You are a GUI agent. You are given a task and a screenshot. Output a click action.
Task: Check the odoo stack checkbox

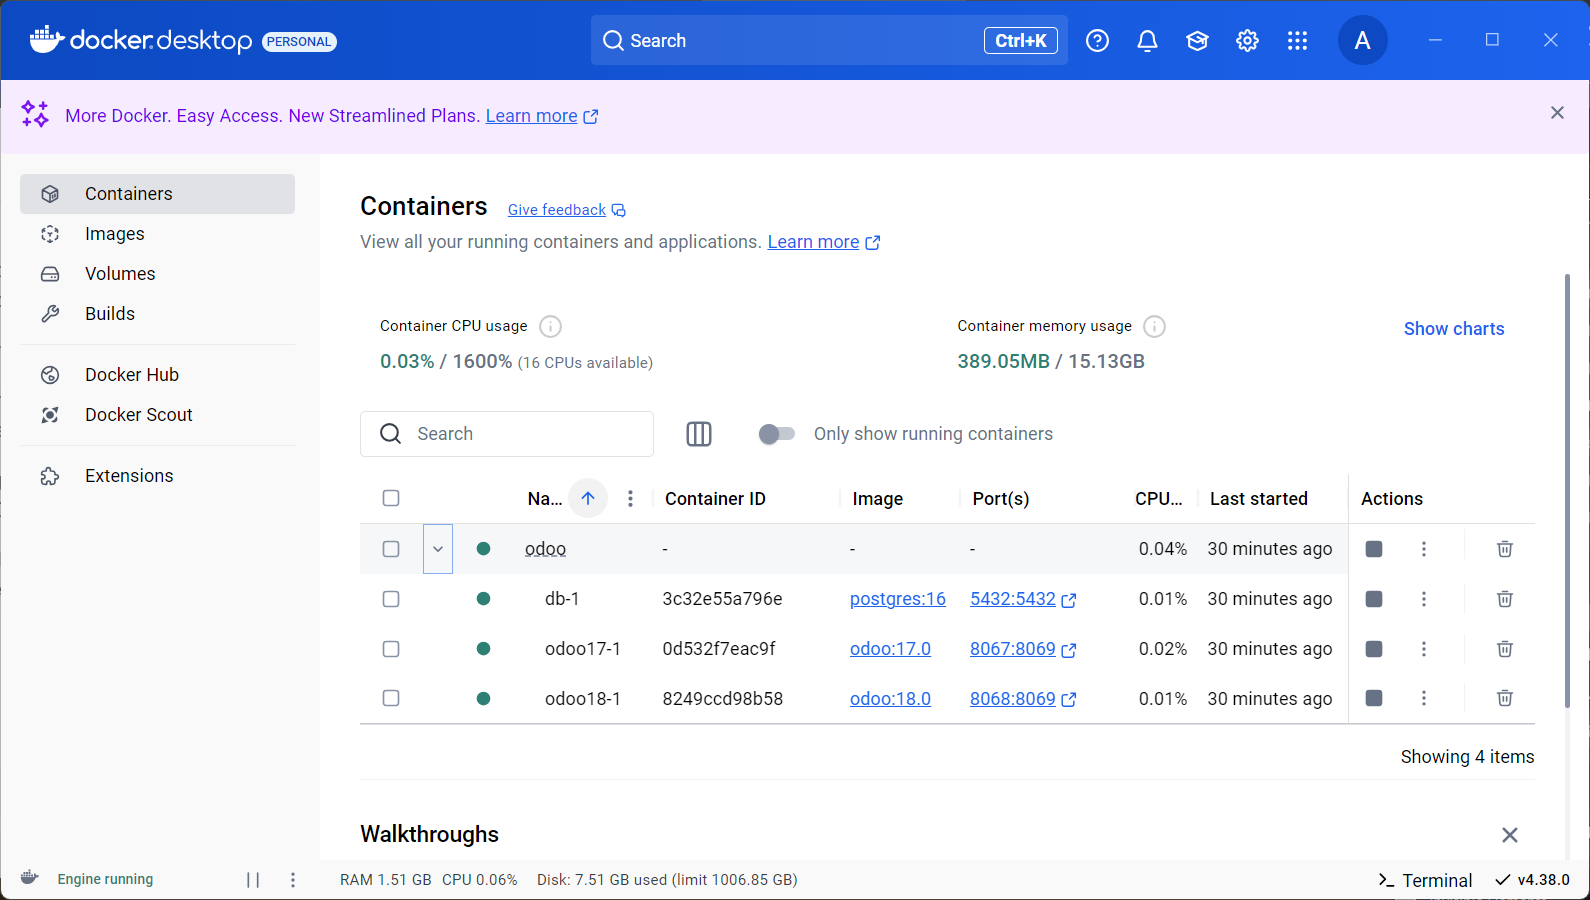pyautogui.click(x=391, y=549)
